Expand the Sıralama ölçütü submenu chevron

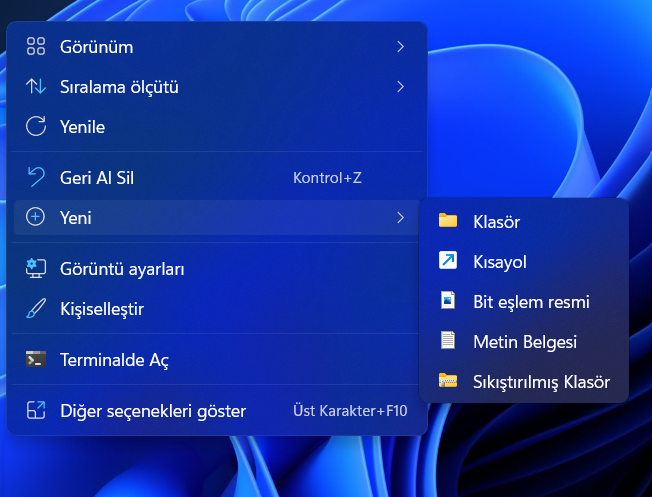pyautogui.click(x=400, y=87)
